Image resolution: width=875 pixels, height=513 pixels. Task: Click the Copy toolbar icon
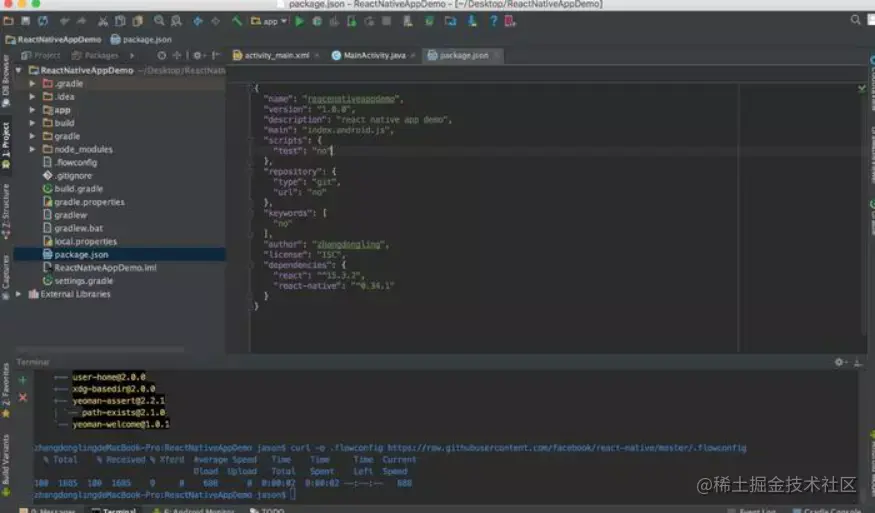(120, 21)
